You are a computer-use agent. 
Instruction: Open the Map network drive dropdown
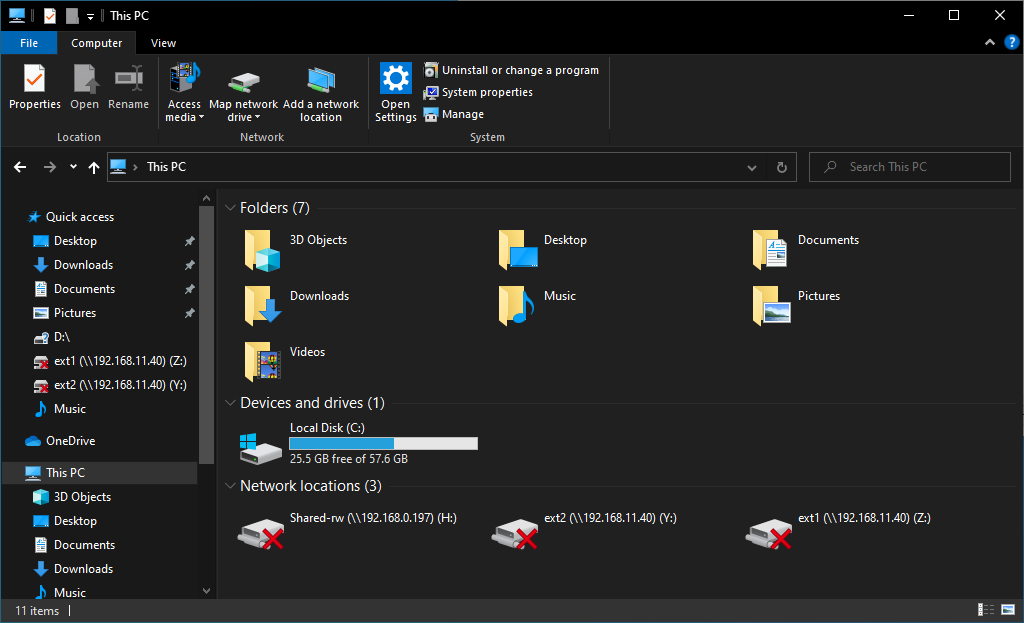click(x=244, y=93)
